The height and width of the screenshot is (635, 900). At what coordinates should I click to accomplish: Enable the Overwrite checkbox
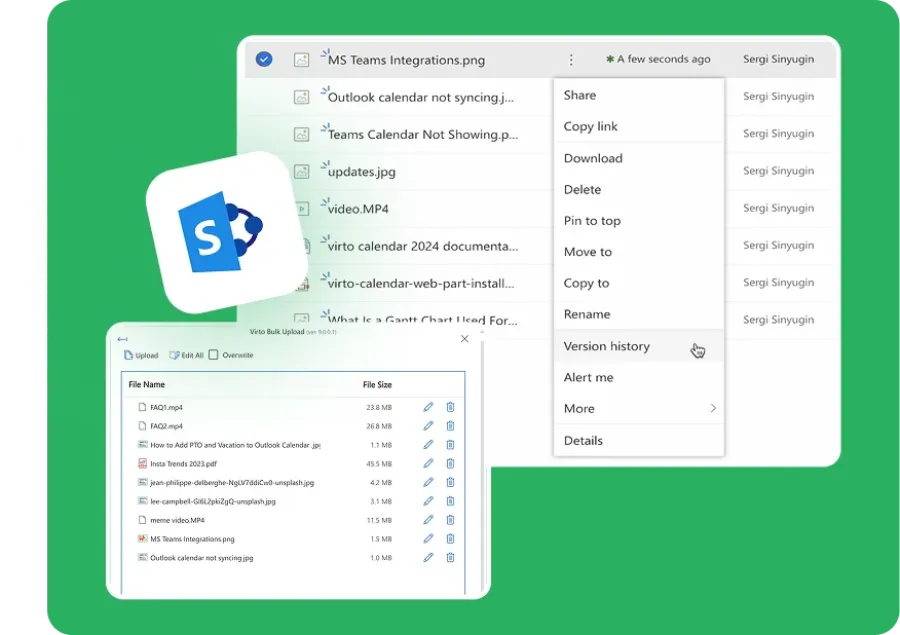pos(214,355)
